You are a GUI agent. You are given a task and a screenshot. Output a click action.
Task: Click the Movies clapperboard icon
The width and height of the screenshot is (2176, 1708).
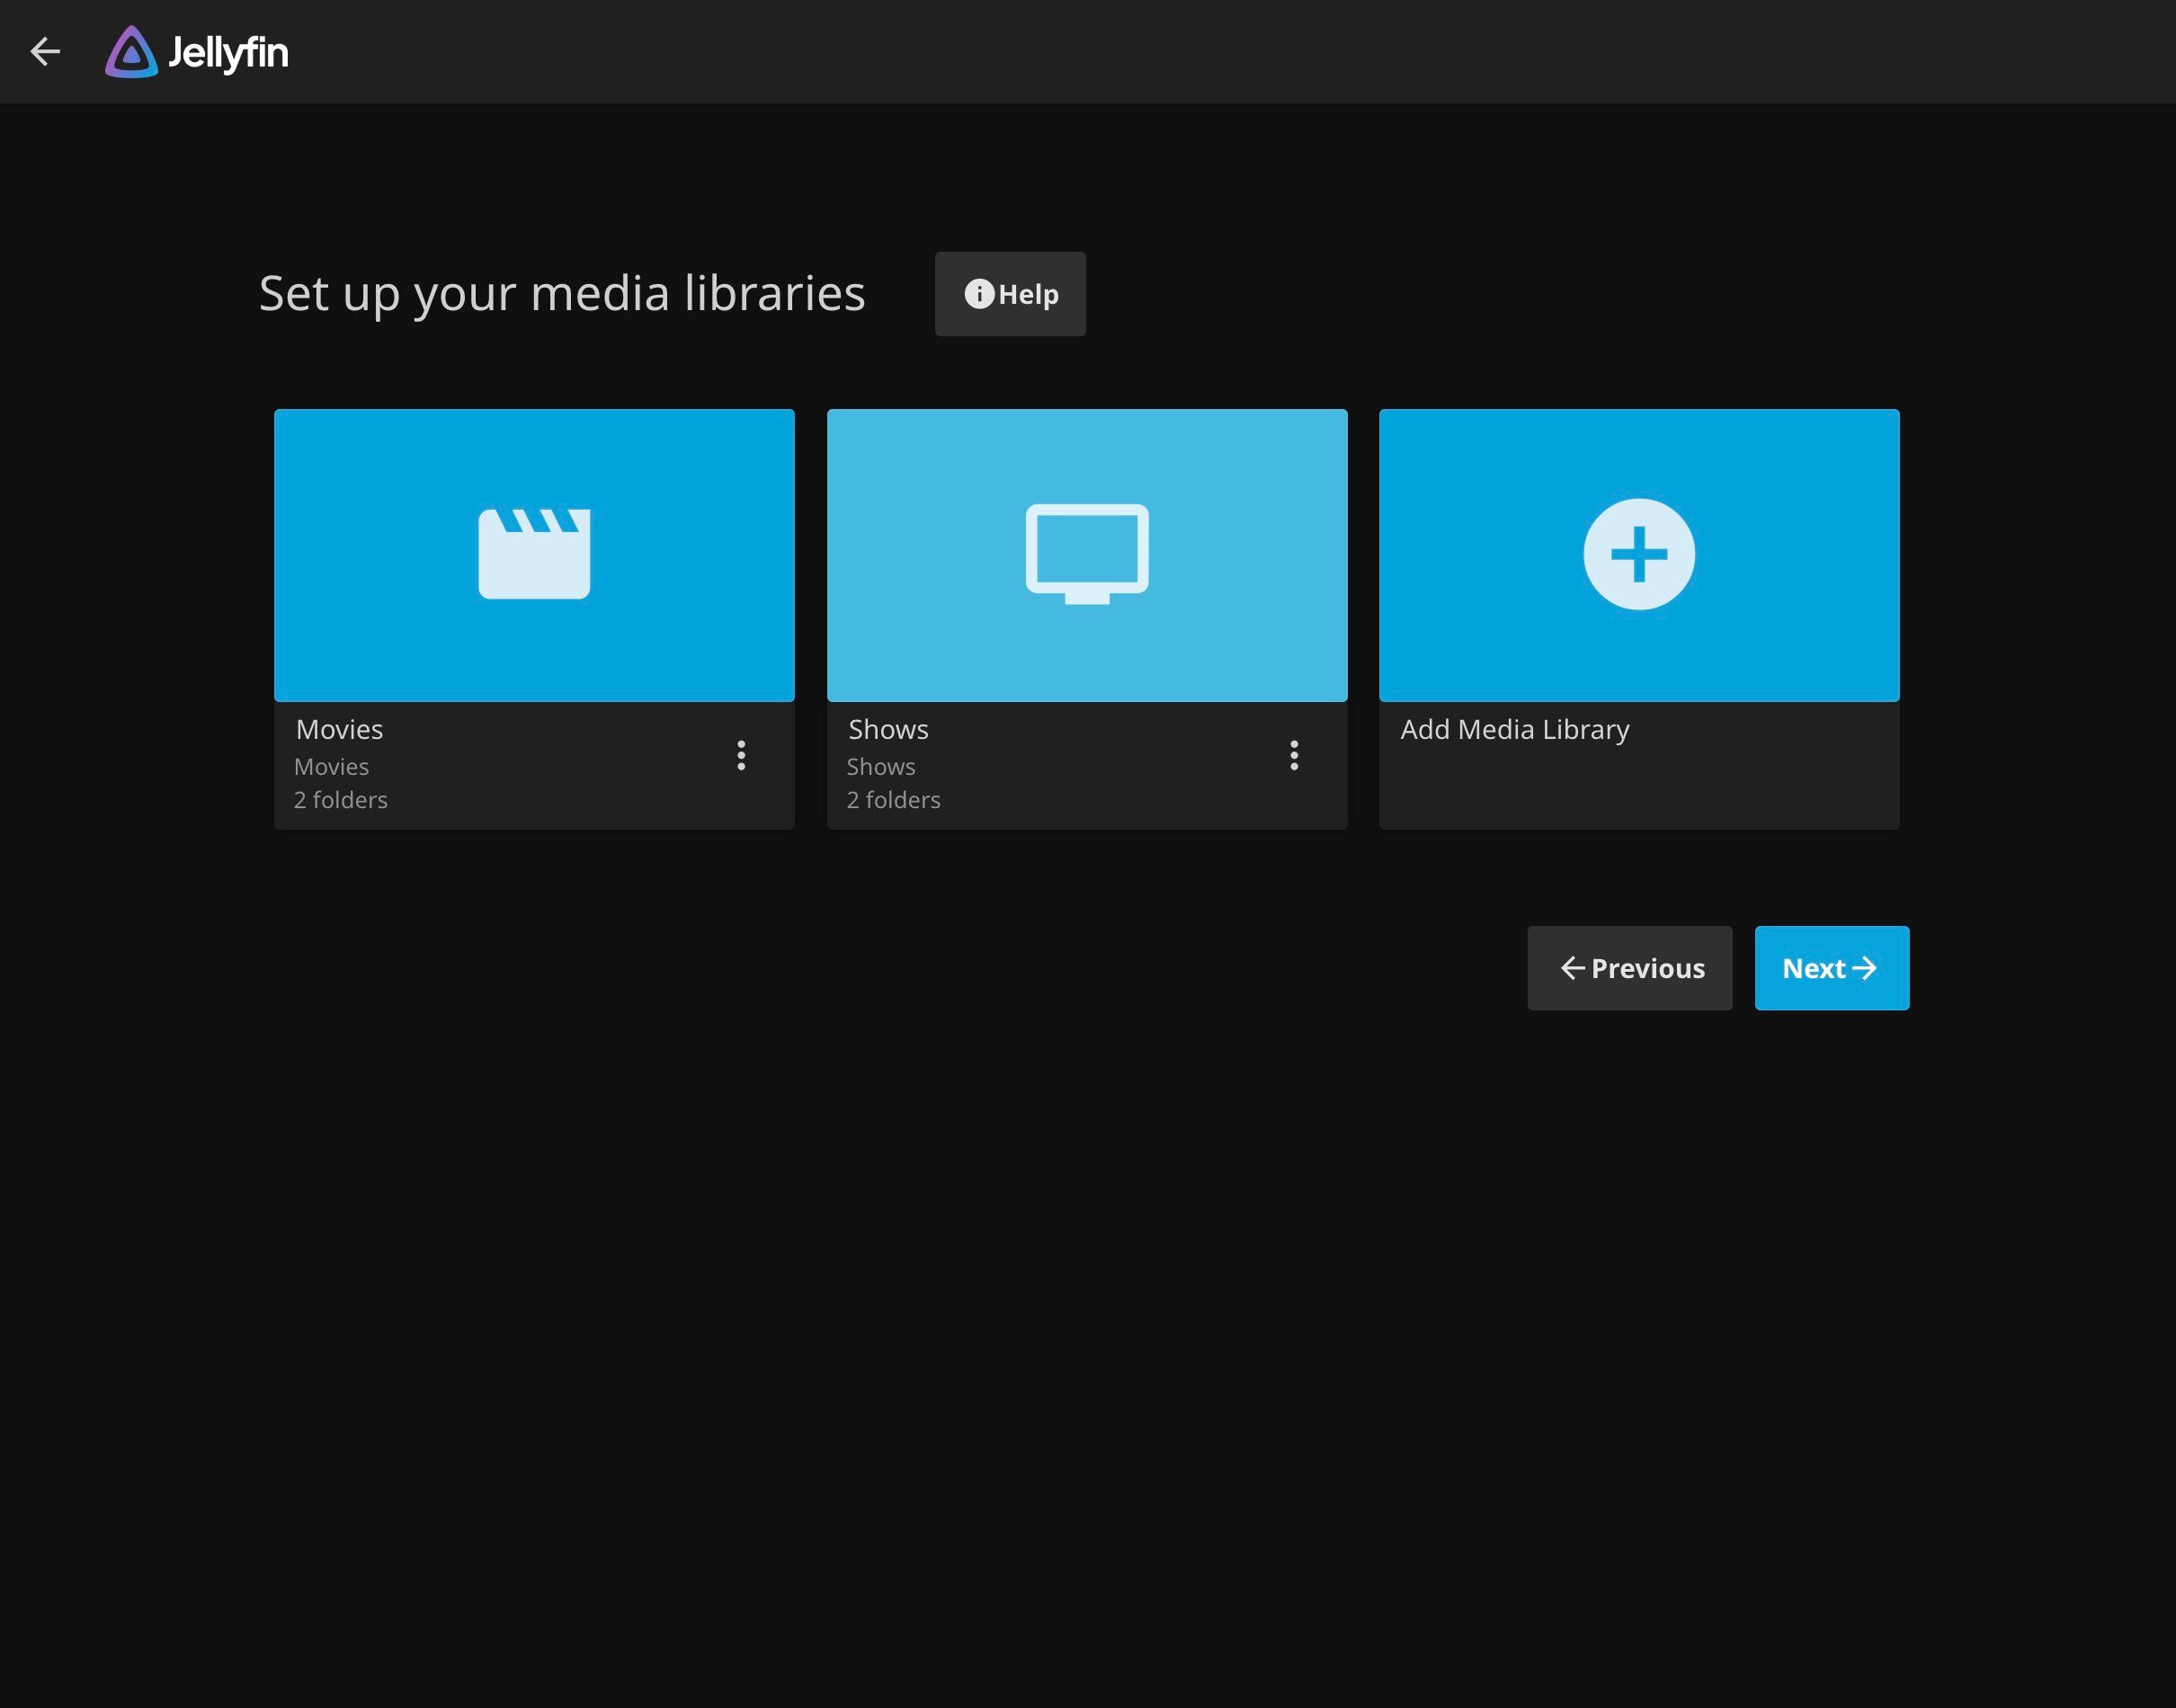tap(534, 554)
